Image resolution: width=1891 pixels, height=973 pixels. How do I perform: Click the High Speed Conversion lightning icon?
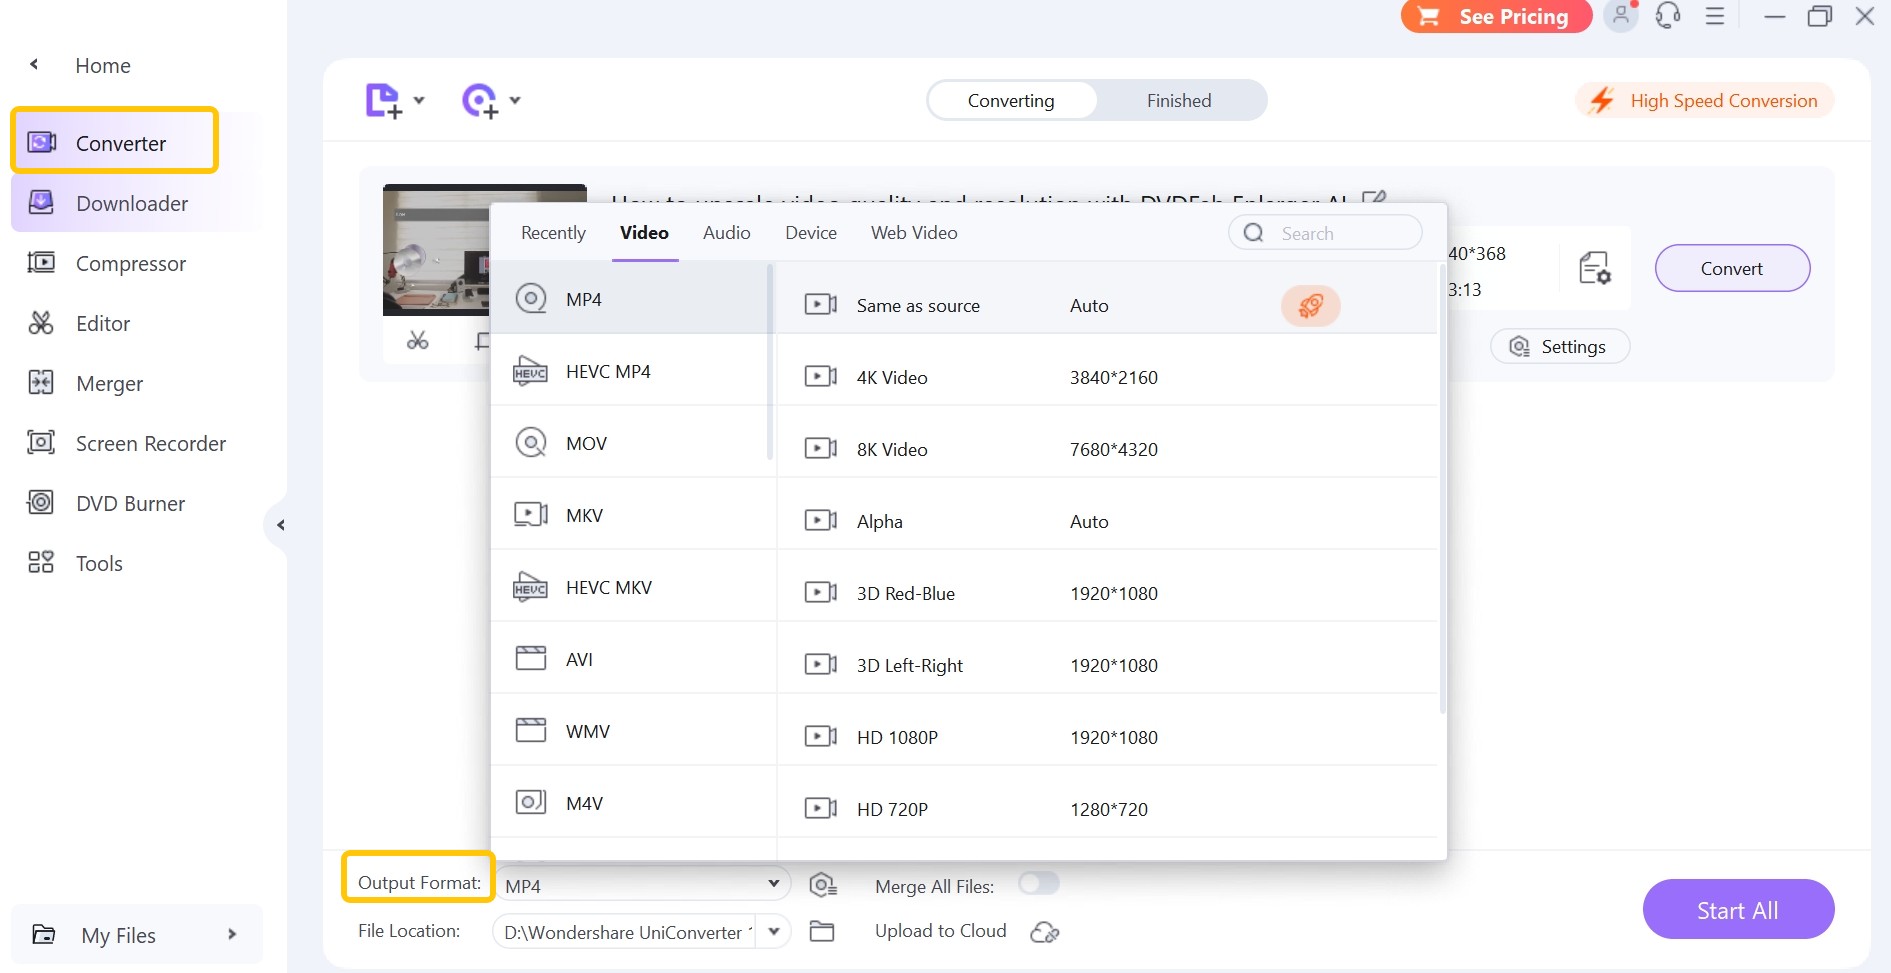pyautogui.click(x=1603, y=100)
